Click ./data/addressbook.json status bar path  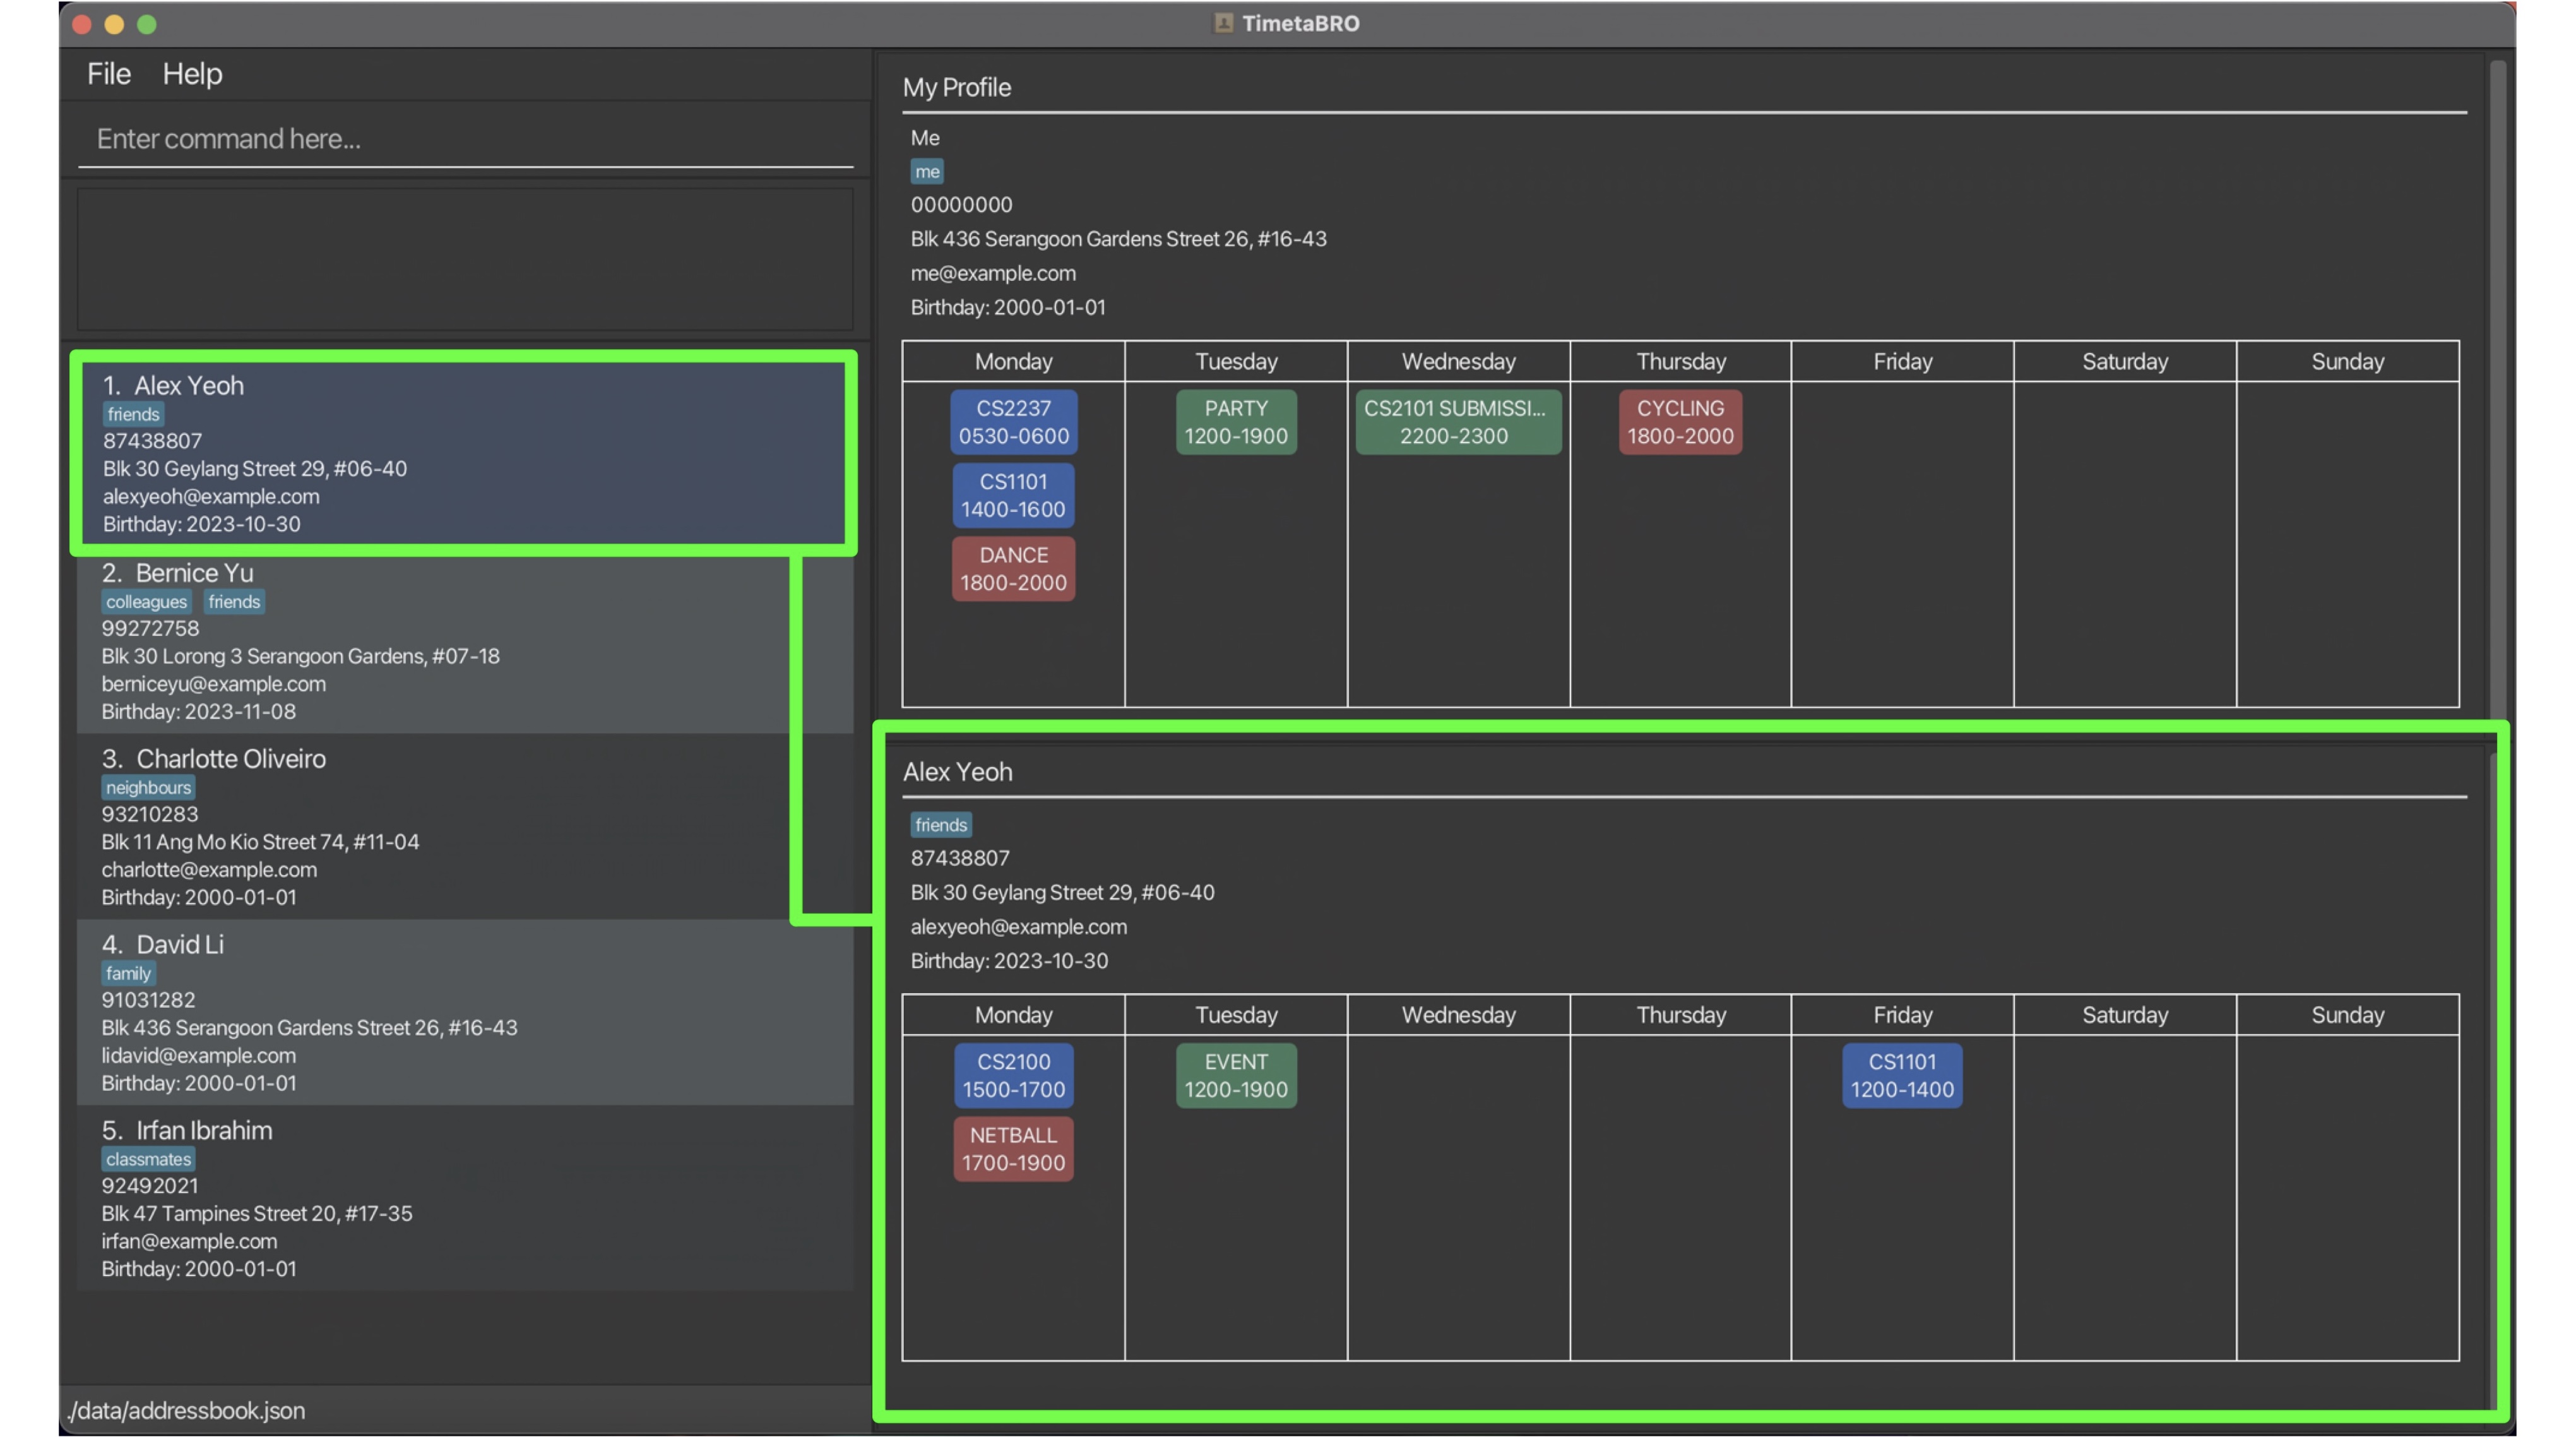(x=187, y=1411)
